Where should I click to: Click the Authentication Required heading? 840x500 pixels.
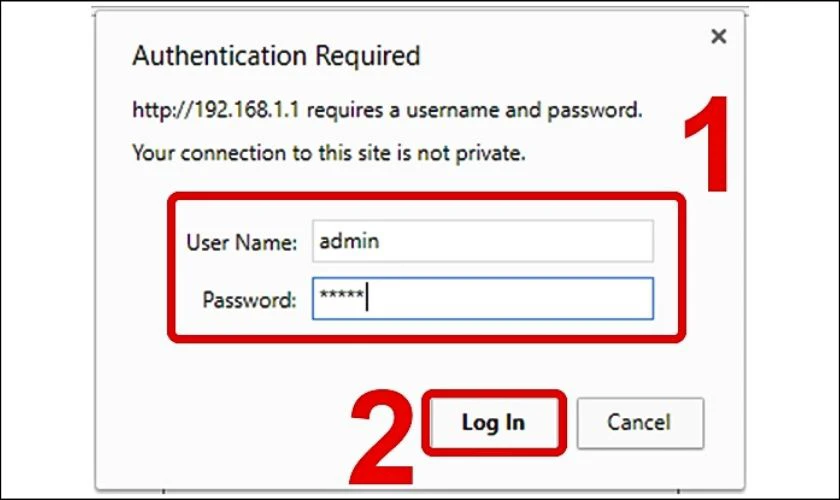276,55
